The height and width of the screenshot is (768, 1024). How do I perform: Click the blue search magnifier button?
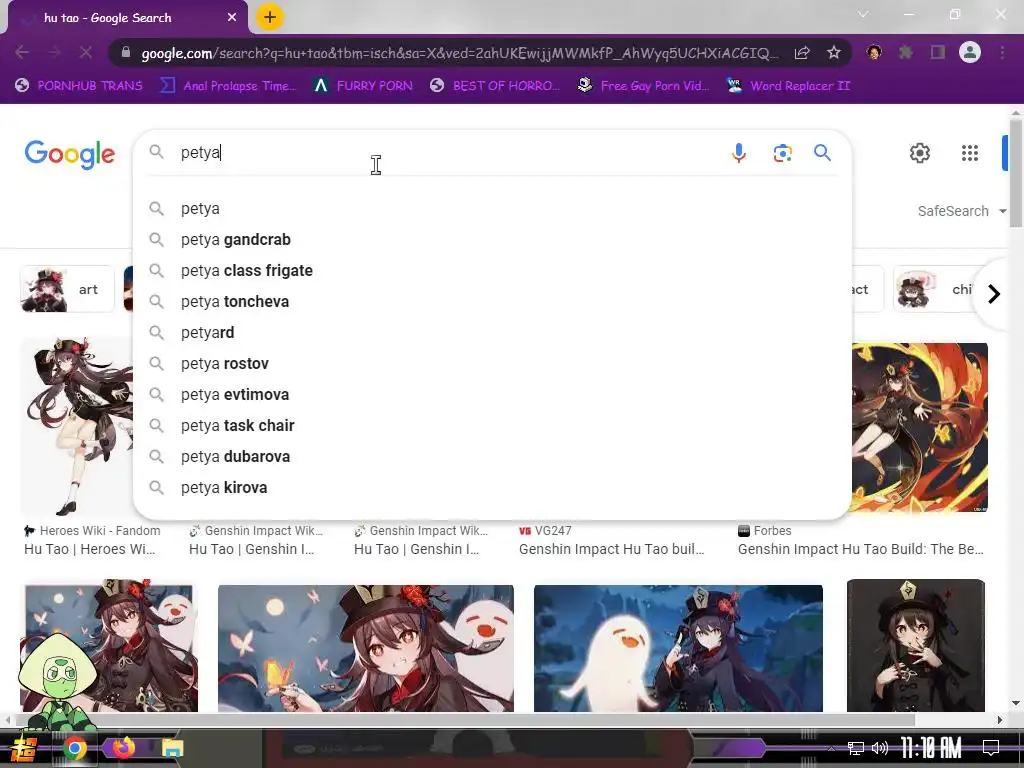point(822,153)
